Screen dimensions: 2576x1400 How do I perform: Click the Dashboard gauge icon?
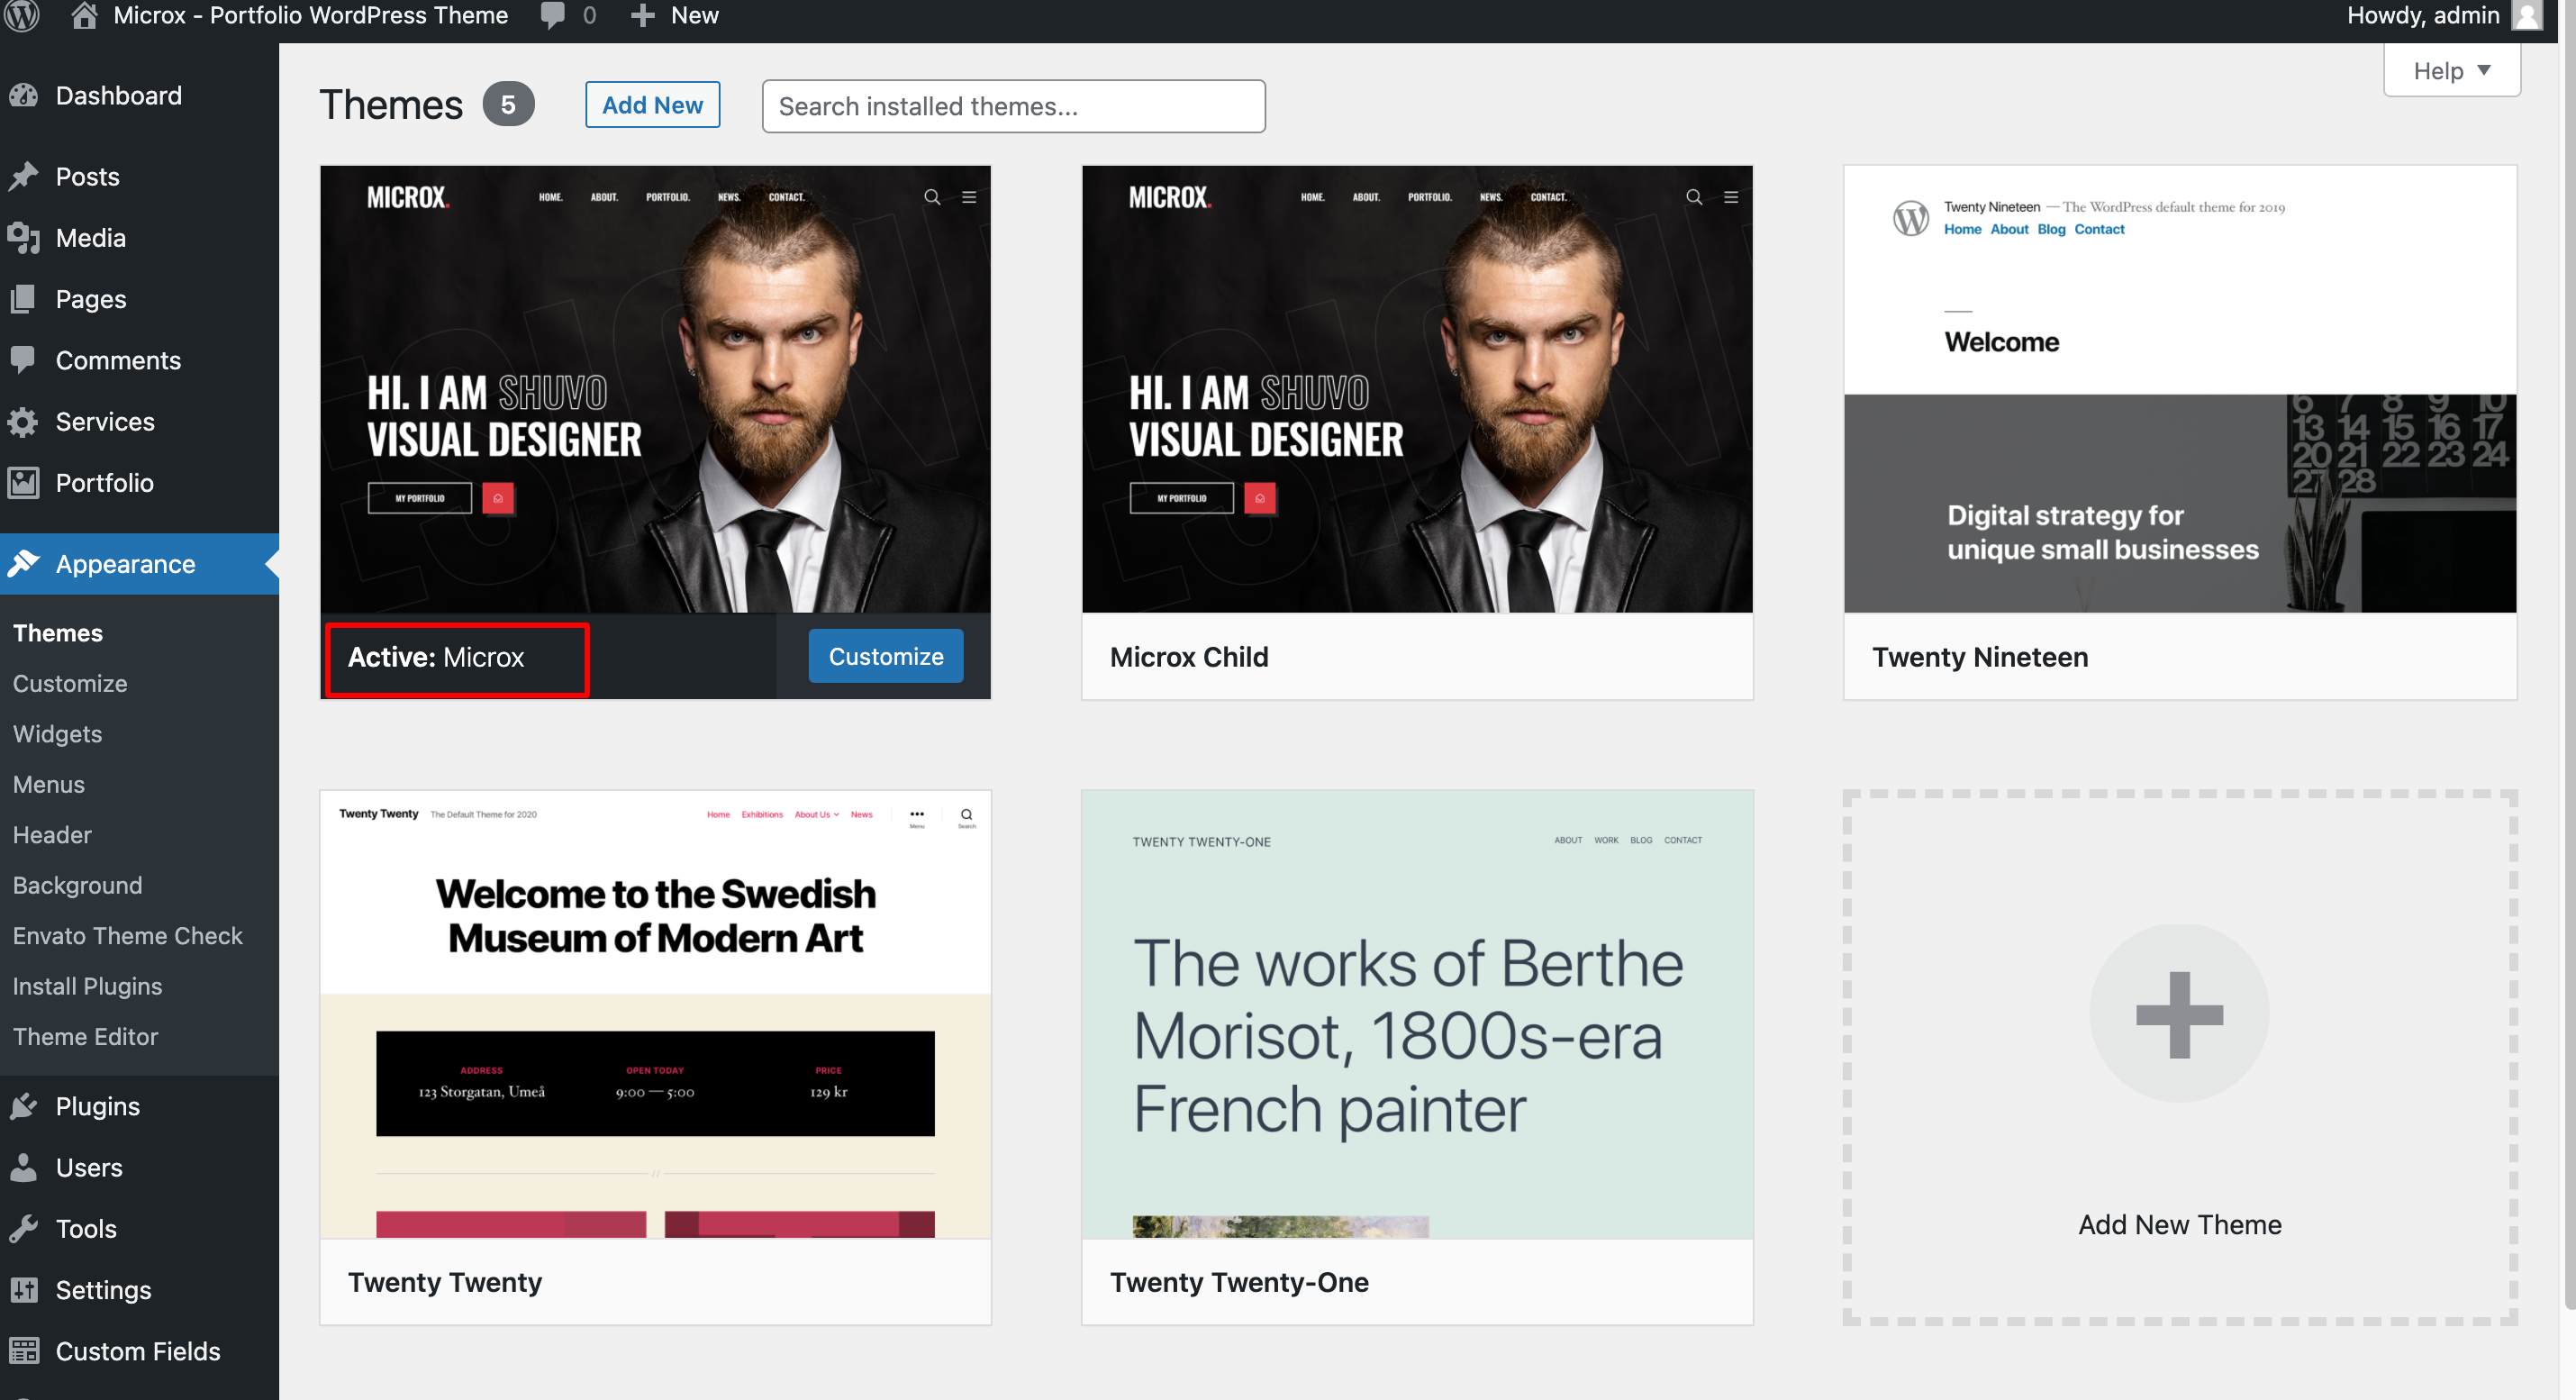click(x=23, y=96)
